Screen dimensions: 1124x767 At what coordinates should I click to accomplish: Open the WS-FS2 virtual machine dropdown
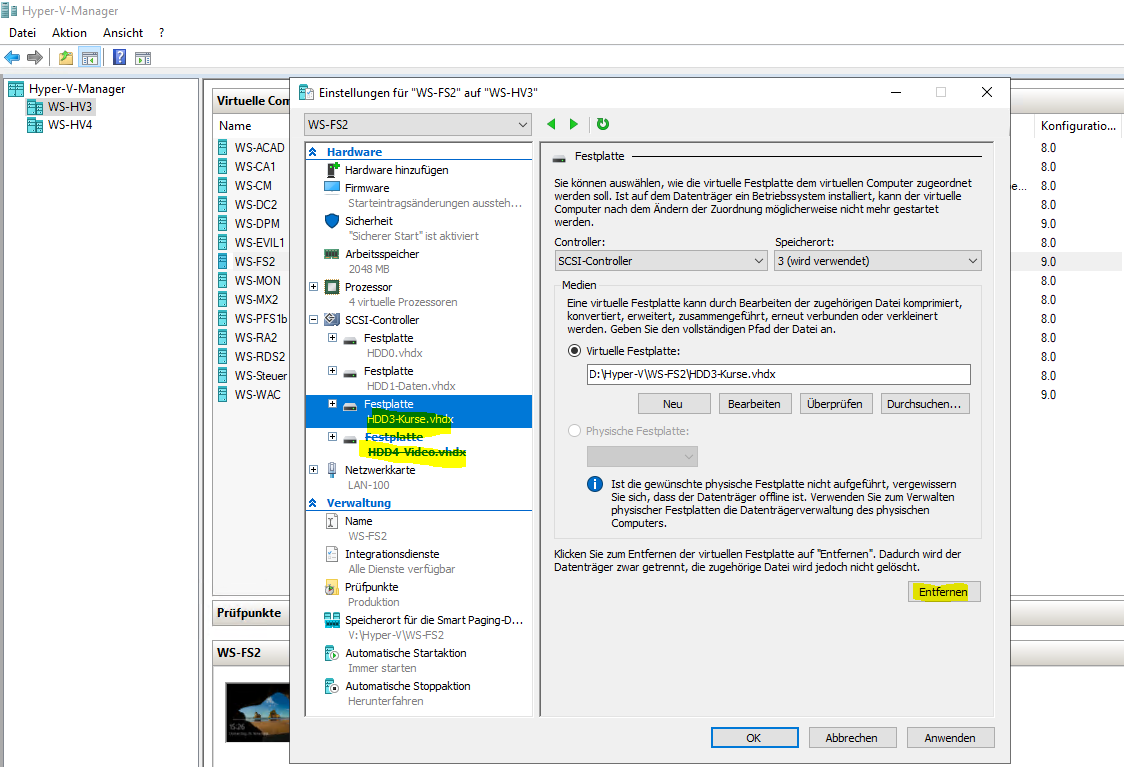point(418,124)
